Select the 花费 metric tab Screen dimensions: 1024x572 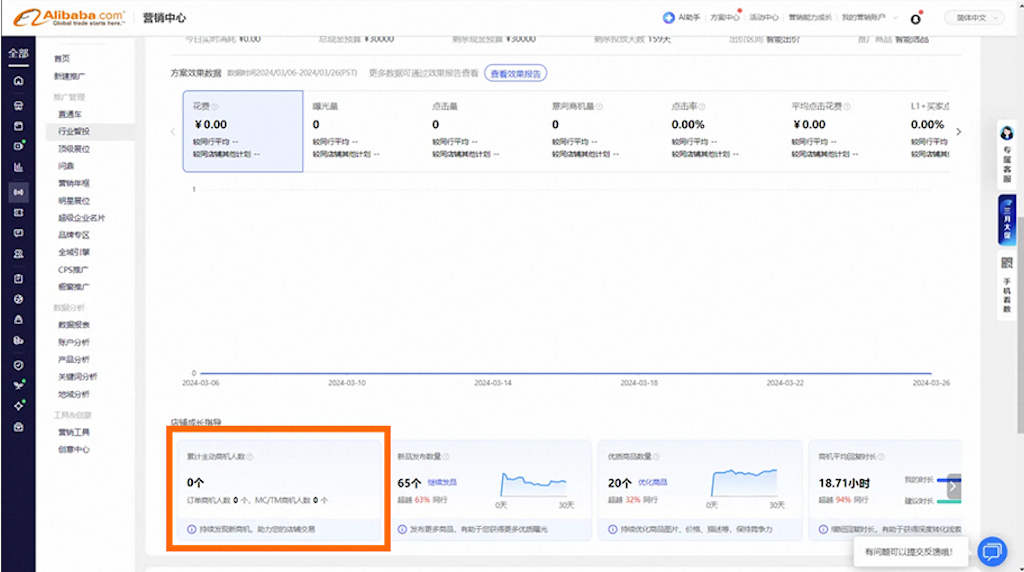pos(243,131)
